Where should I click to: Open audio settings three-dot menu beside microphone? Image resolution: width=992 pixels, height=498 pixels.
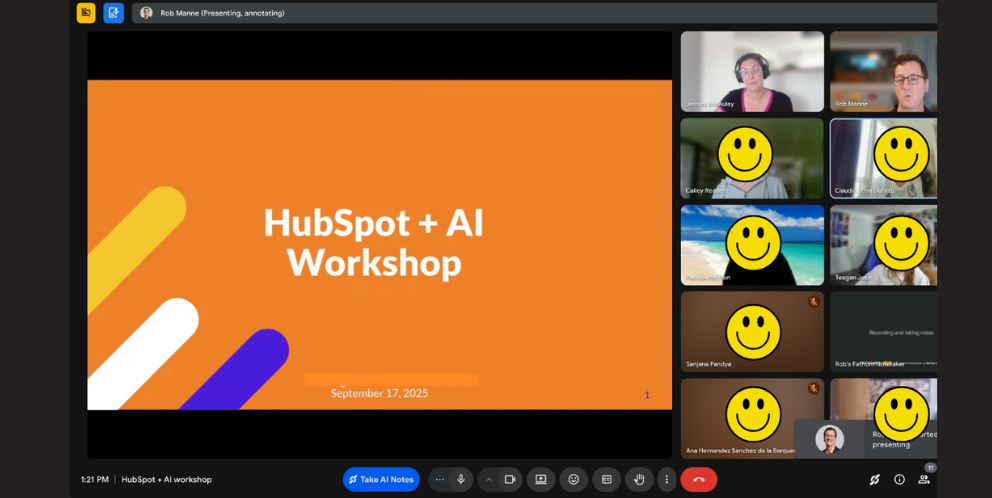pyautogui.click(x=440, y=479)
